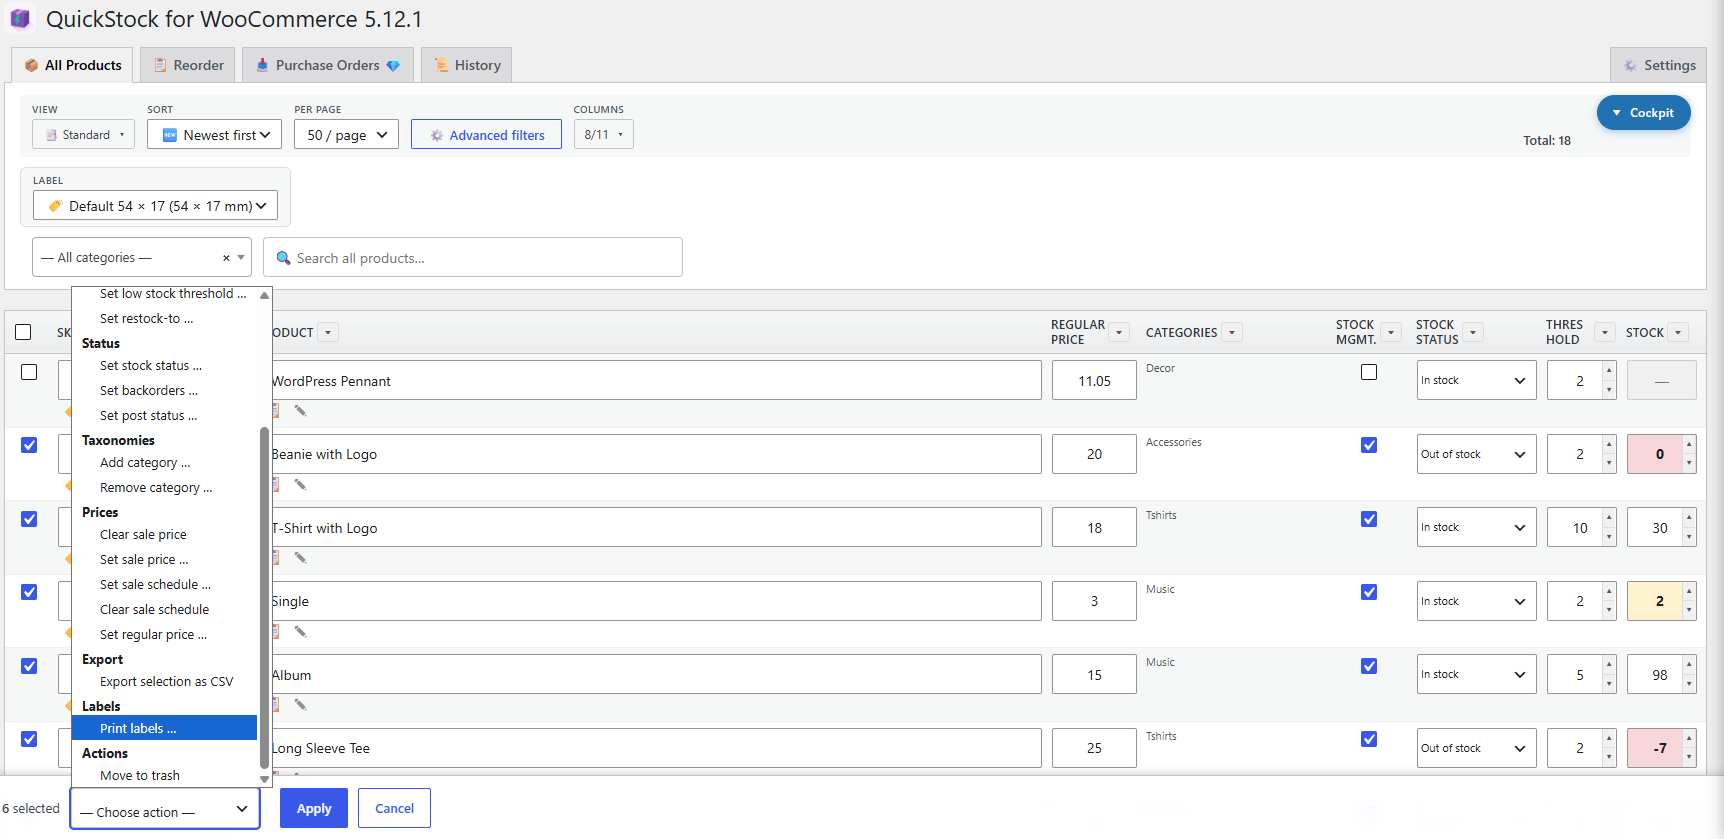Viewport: 1724px width, 839px height.
Task: Click the pencil edit icon under T-Shirt with Logo
Action: (300, 558)
